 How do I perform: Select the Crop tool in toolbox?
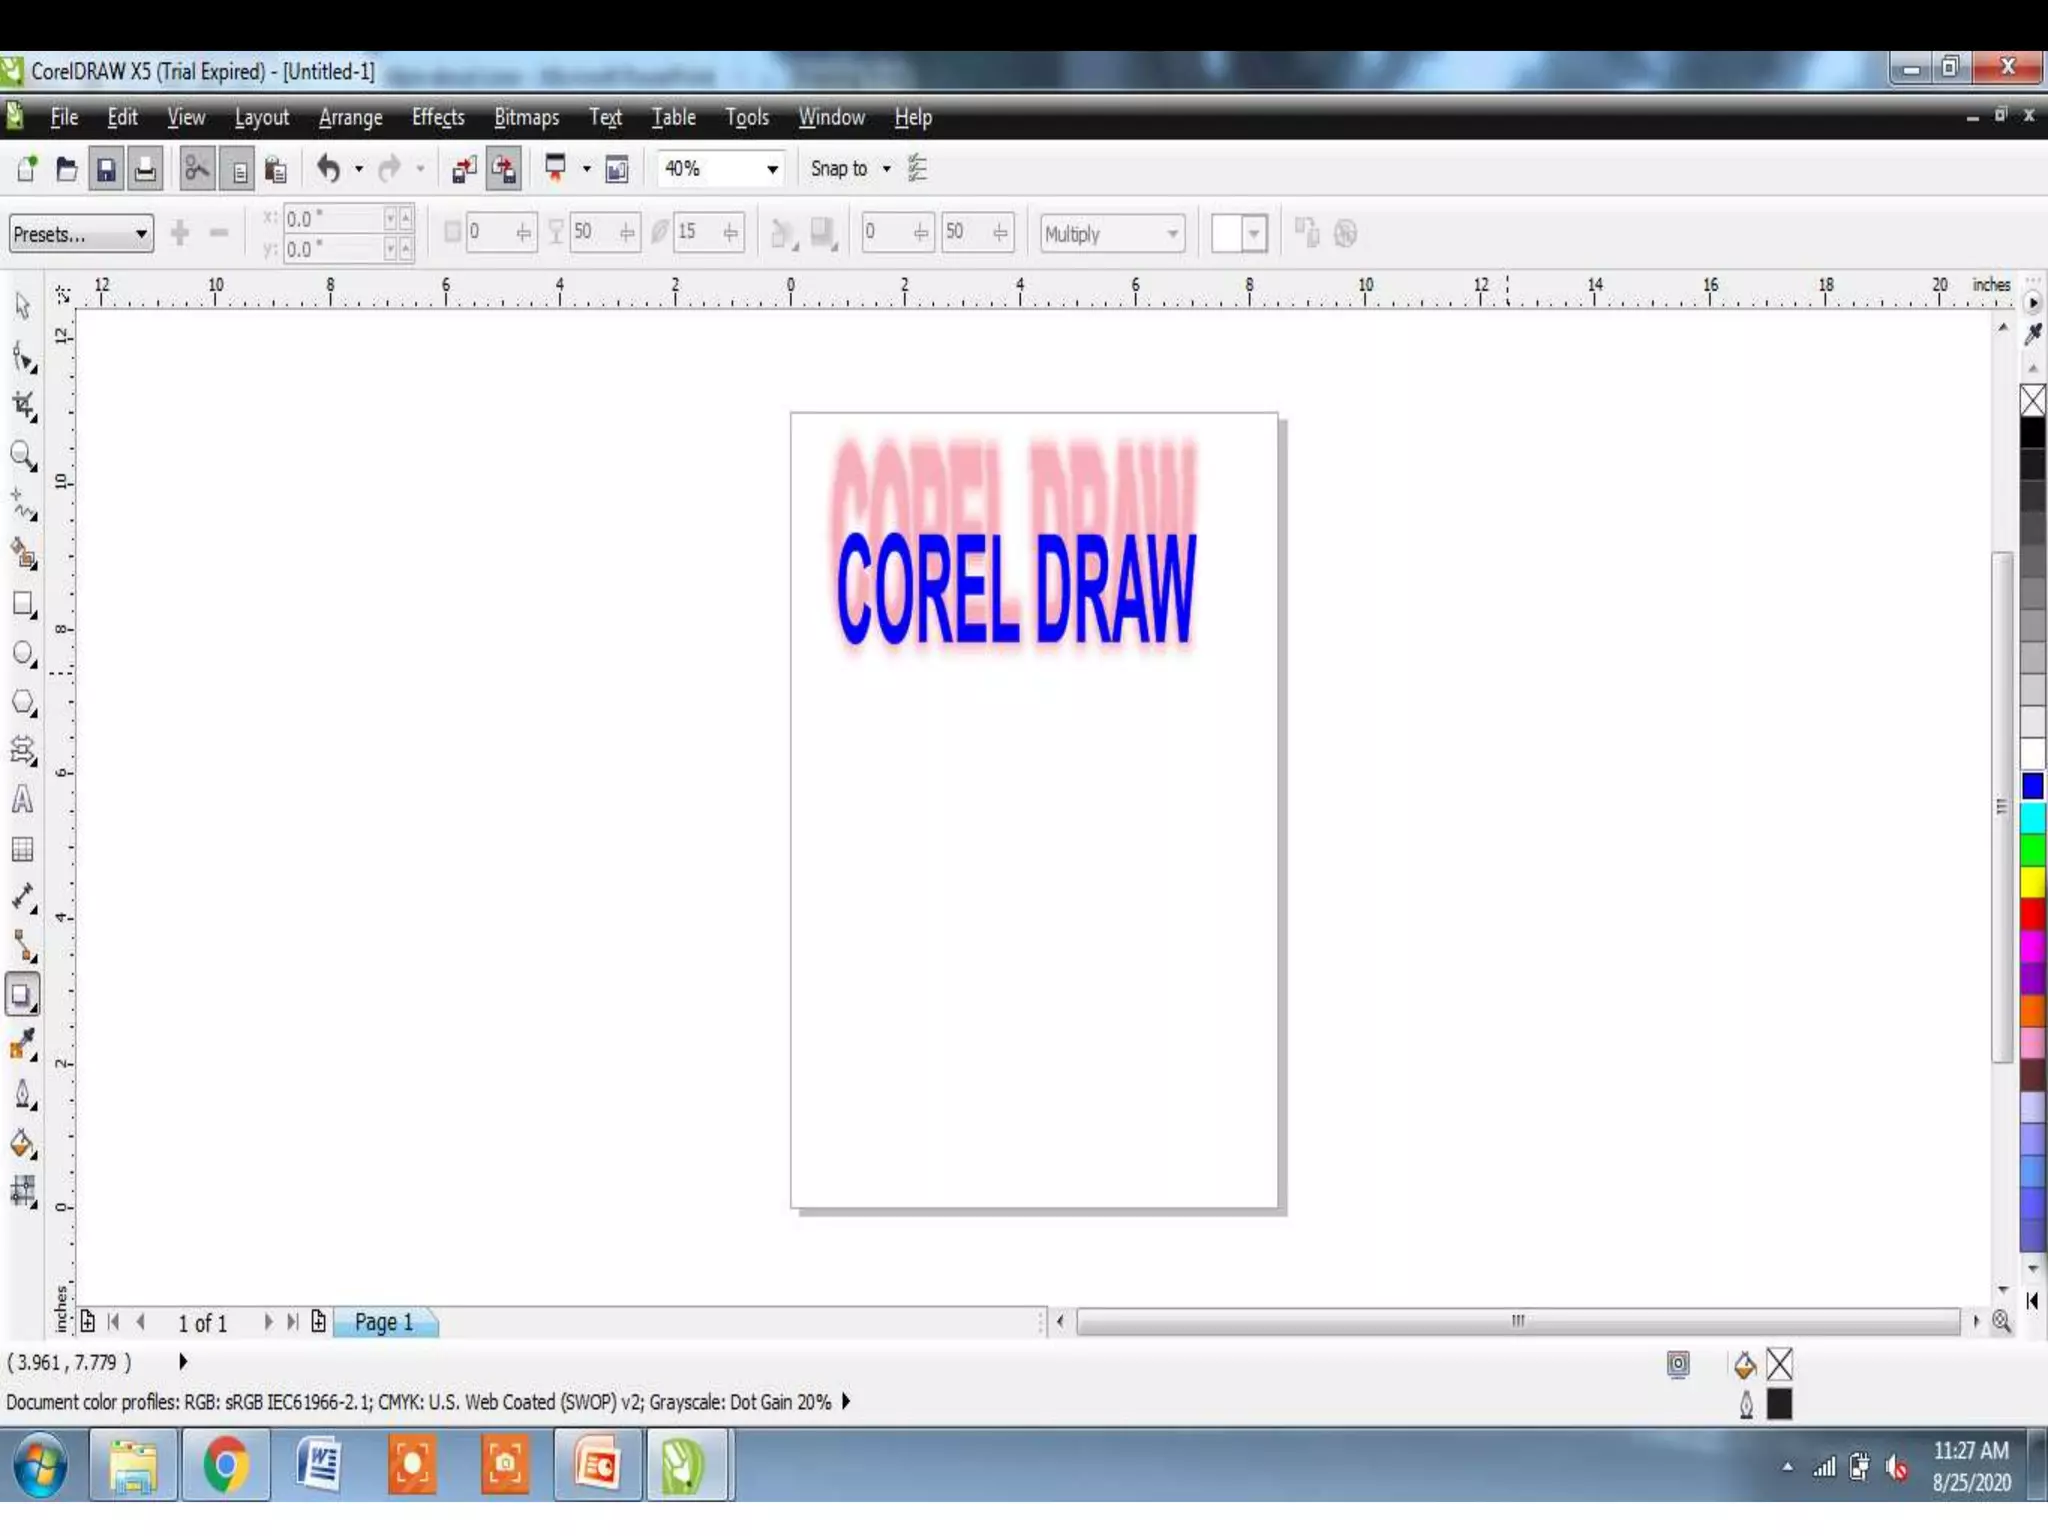[22, 406]
